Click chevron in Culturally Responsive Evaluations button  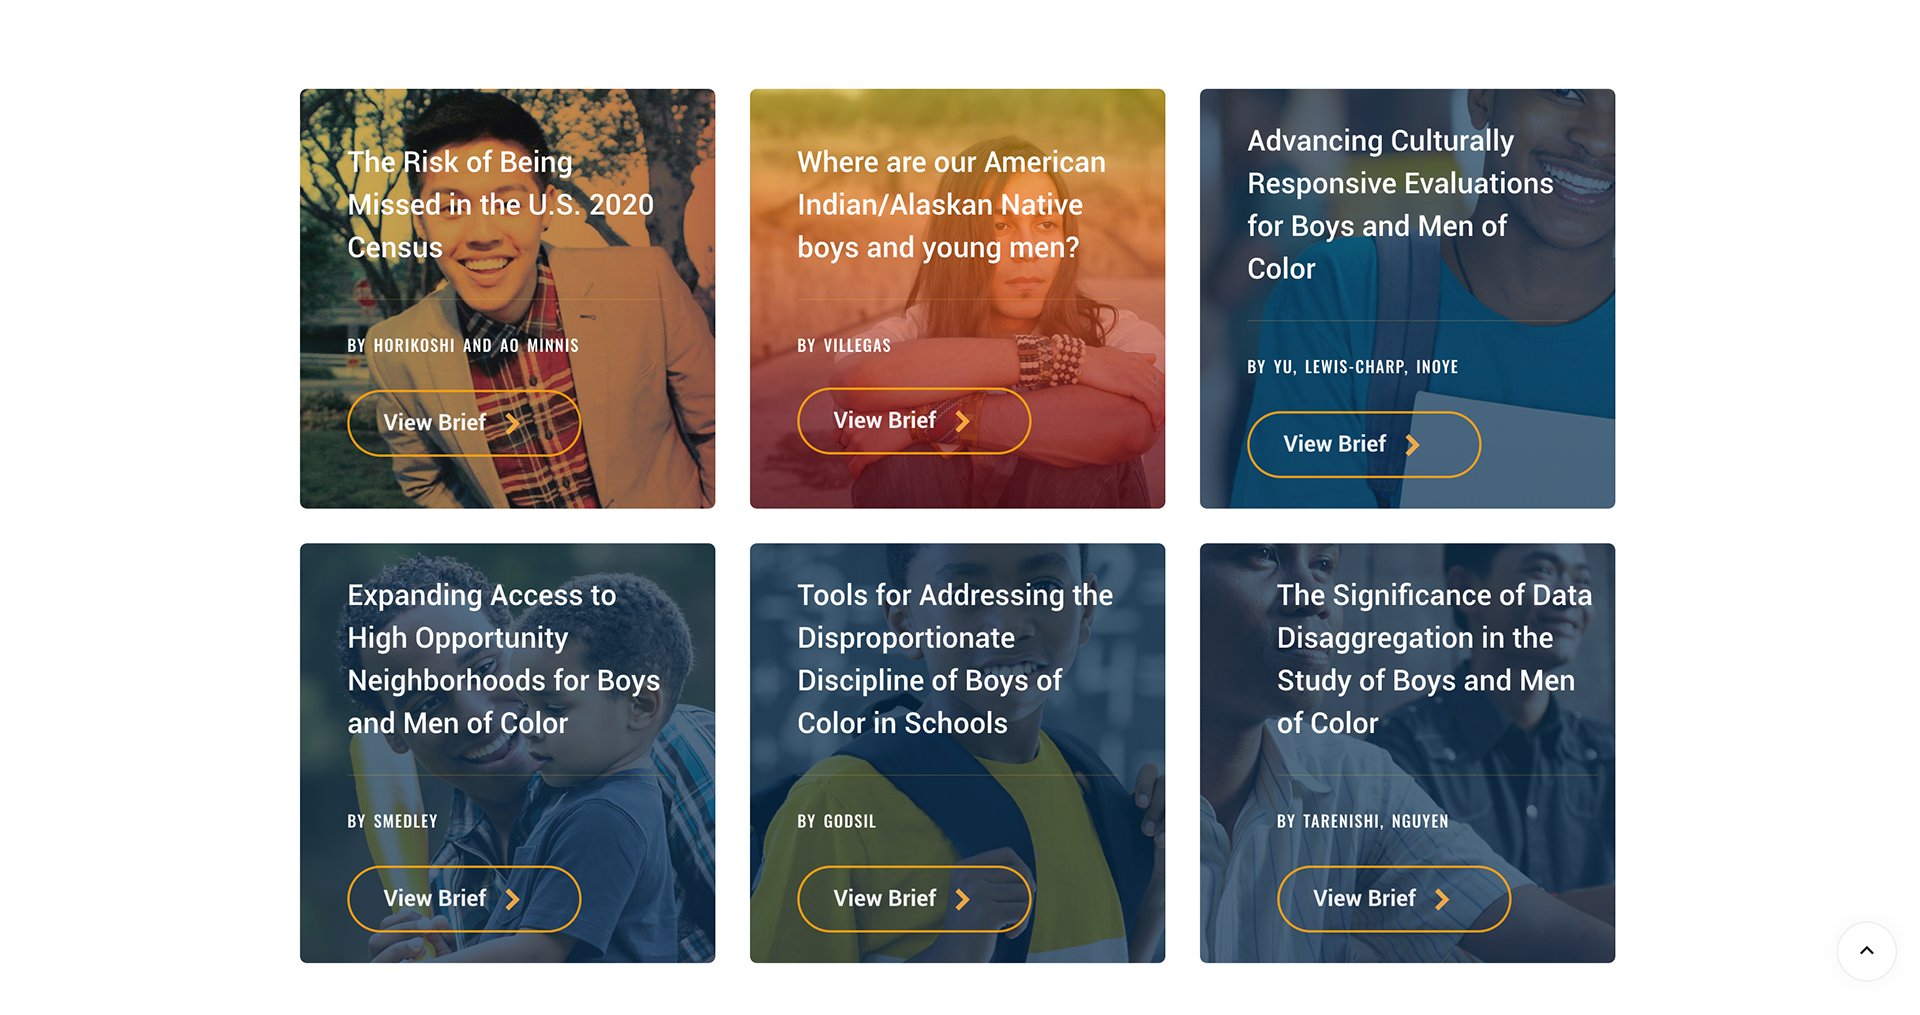tap(1412, 445)
